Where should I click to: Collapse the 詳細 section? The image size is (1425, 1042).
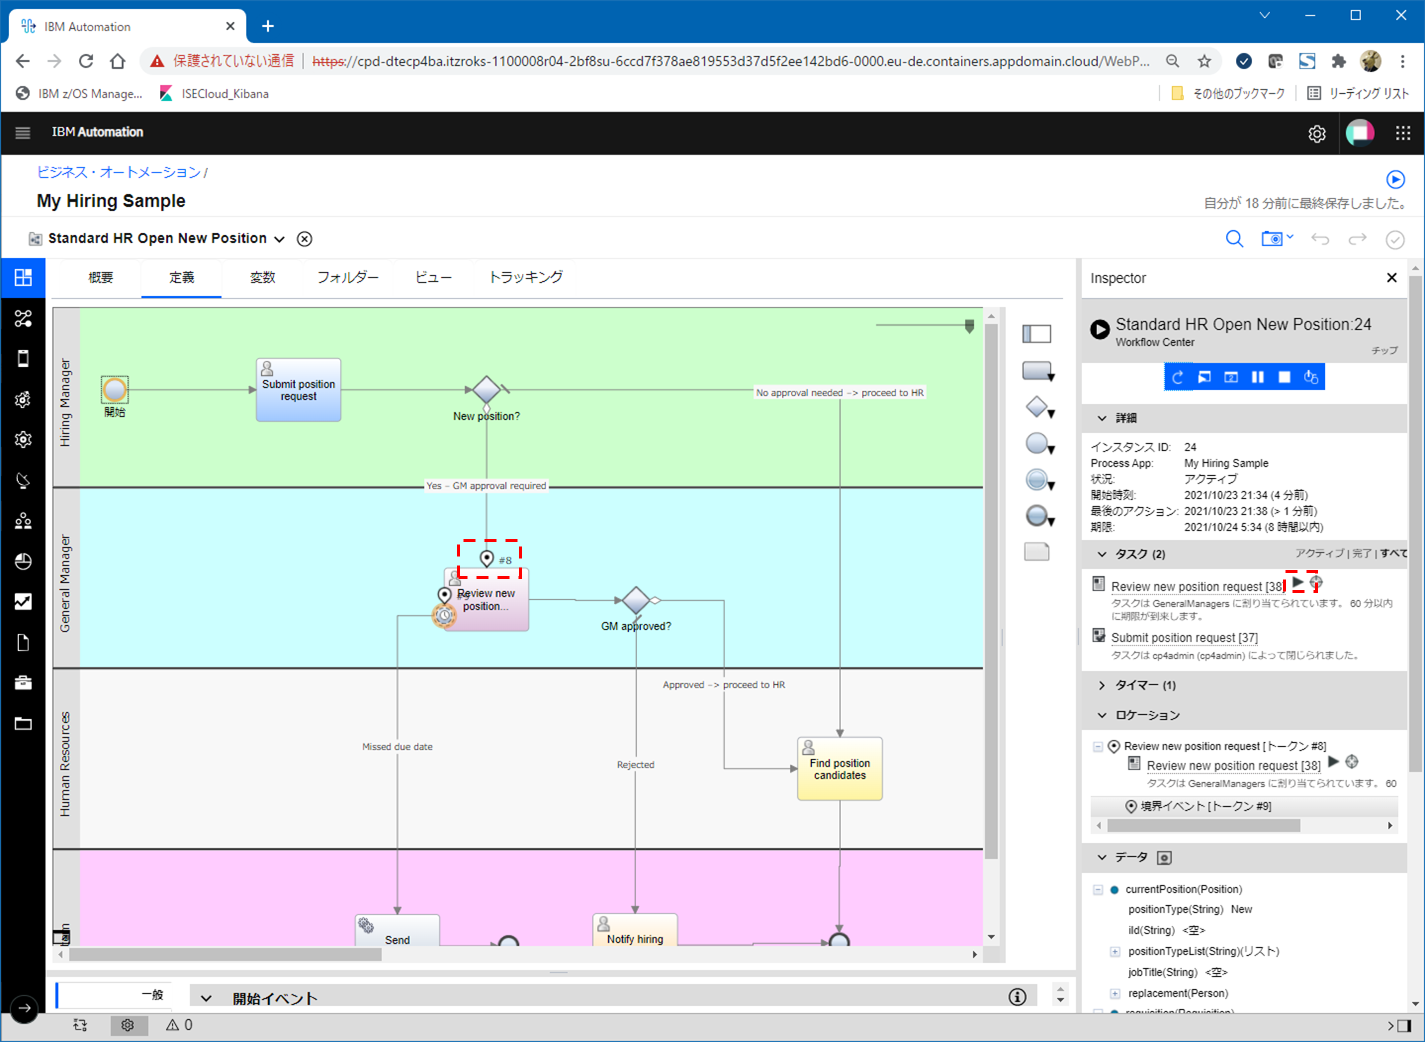(x=1102, y=418)
